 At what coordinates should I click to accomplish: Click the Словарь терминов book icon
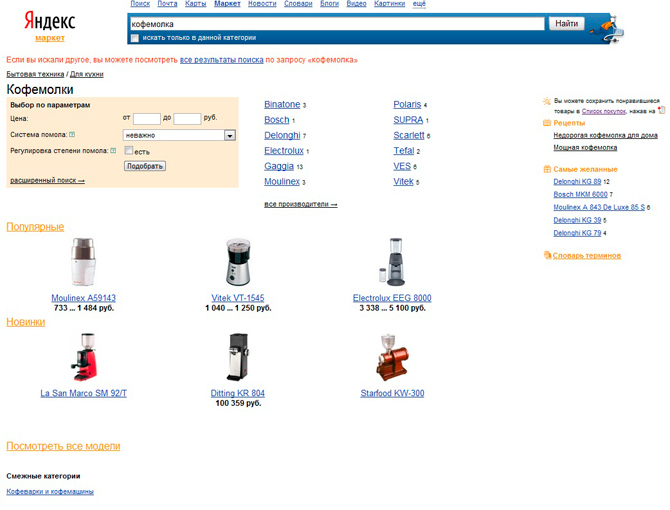pos(547,255)
